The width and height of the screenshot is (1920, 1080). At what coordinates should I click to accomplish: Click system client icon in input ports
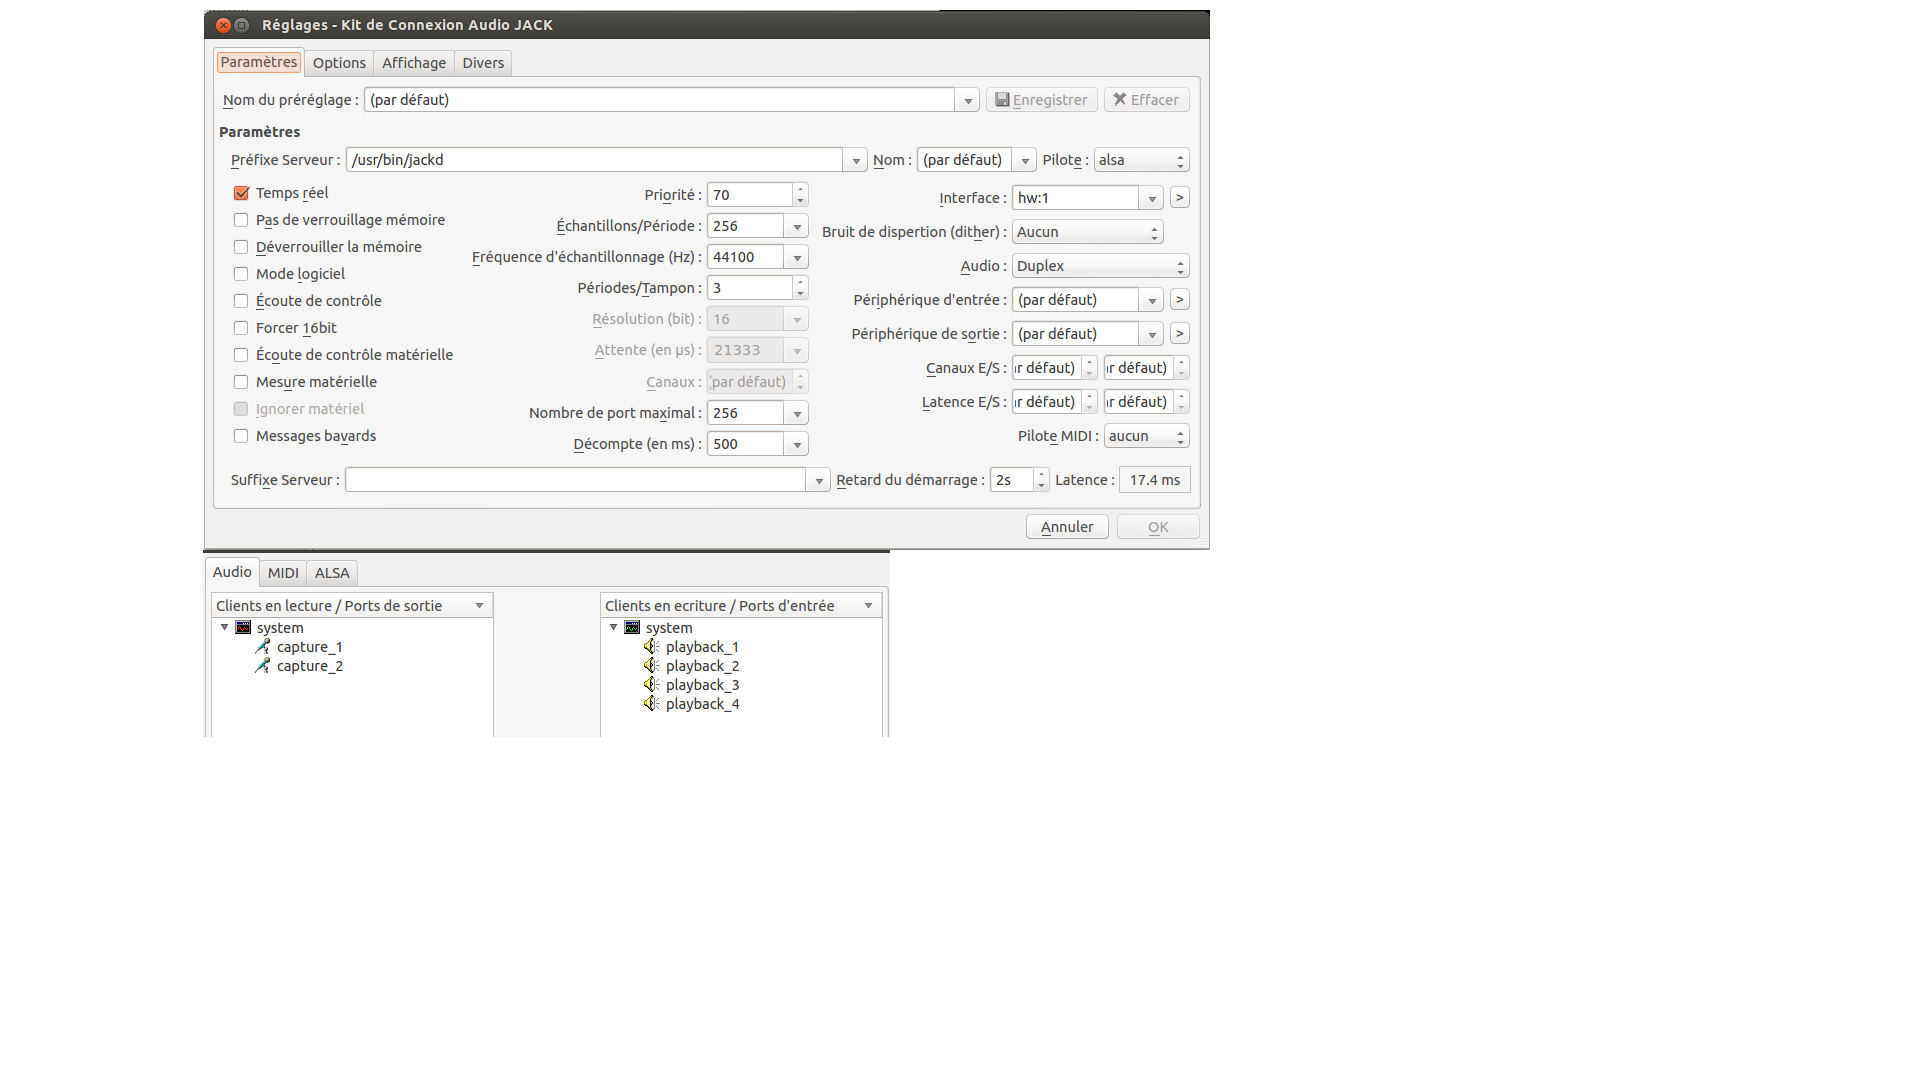point(632,628)
